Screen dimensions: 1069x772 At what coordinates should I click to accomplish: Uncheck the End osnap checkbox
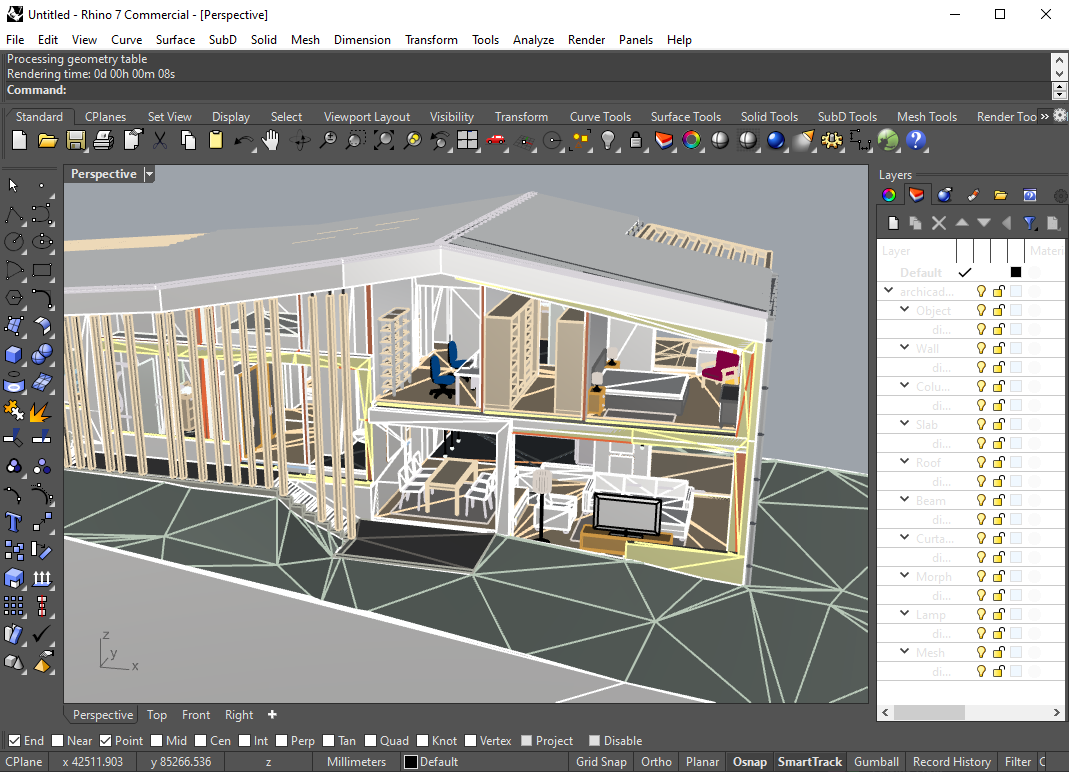(x=14, y=741)
